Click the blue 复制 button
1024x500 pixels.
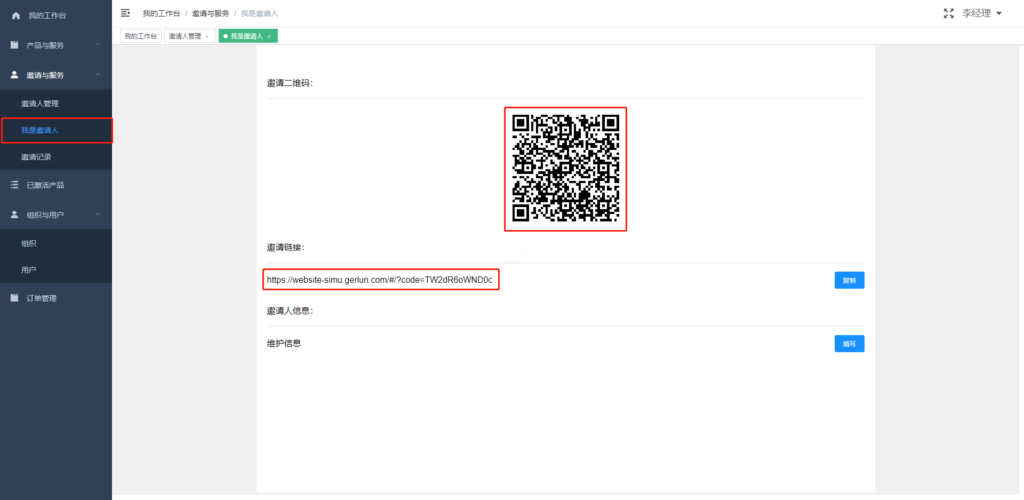click(849, 281)
